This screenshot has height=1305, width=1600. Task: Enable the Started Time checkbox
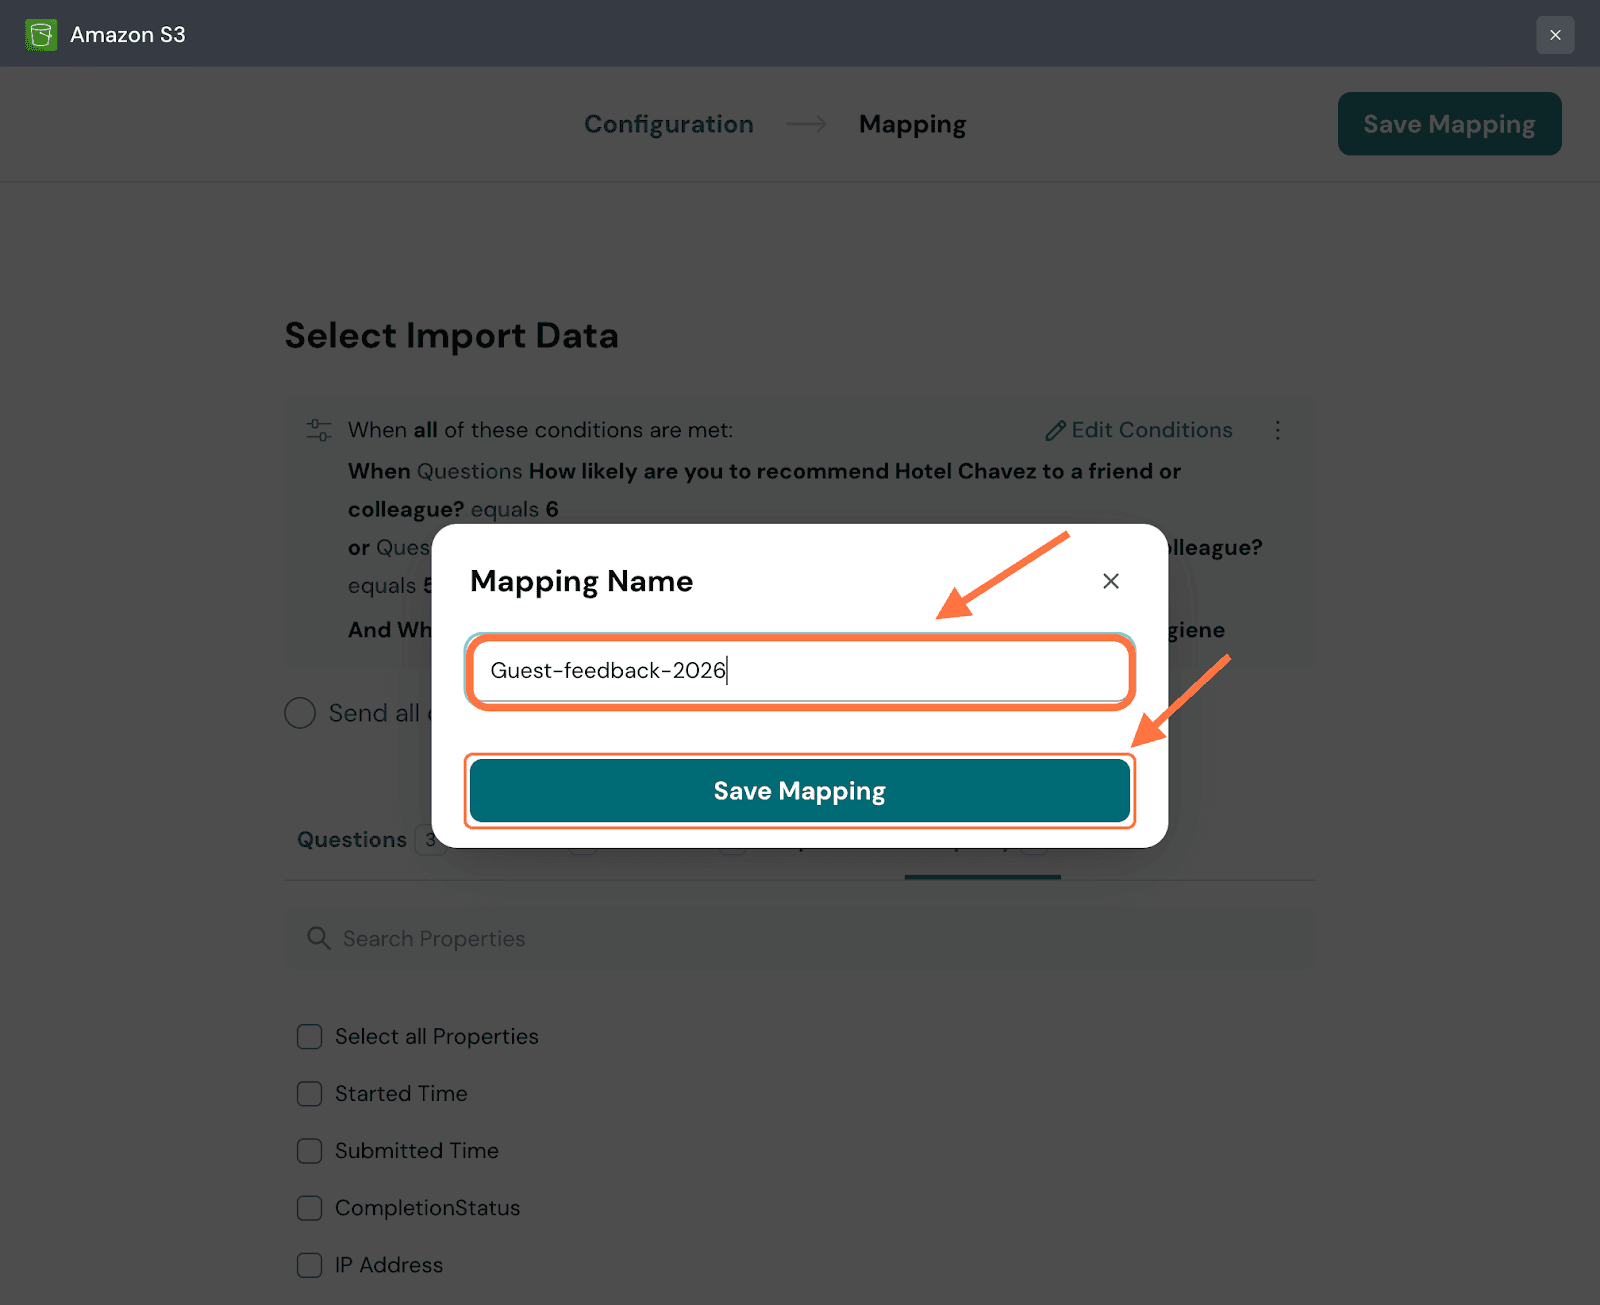coord(310,1094)
